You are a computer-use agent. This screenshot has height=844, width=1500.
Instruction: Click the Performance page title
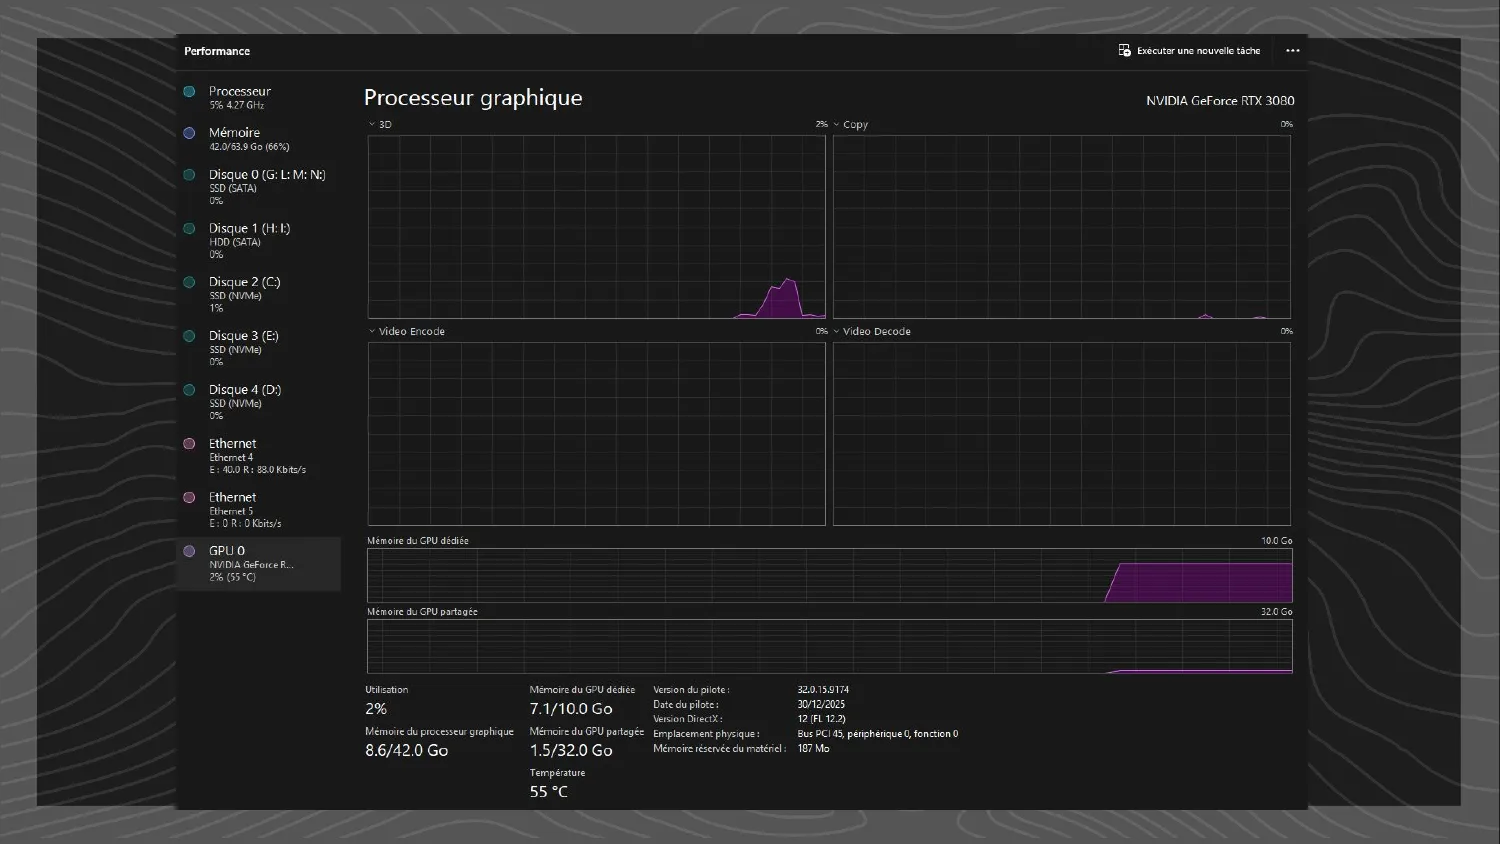pos(217,51)
